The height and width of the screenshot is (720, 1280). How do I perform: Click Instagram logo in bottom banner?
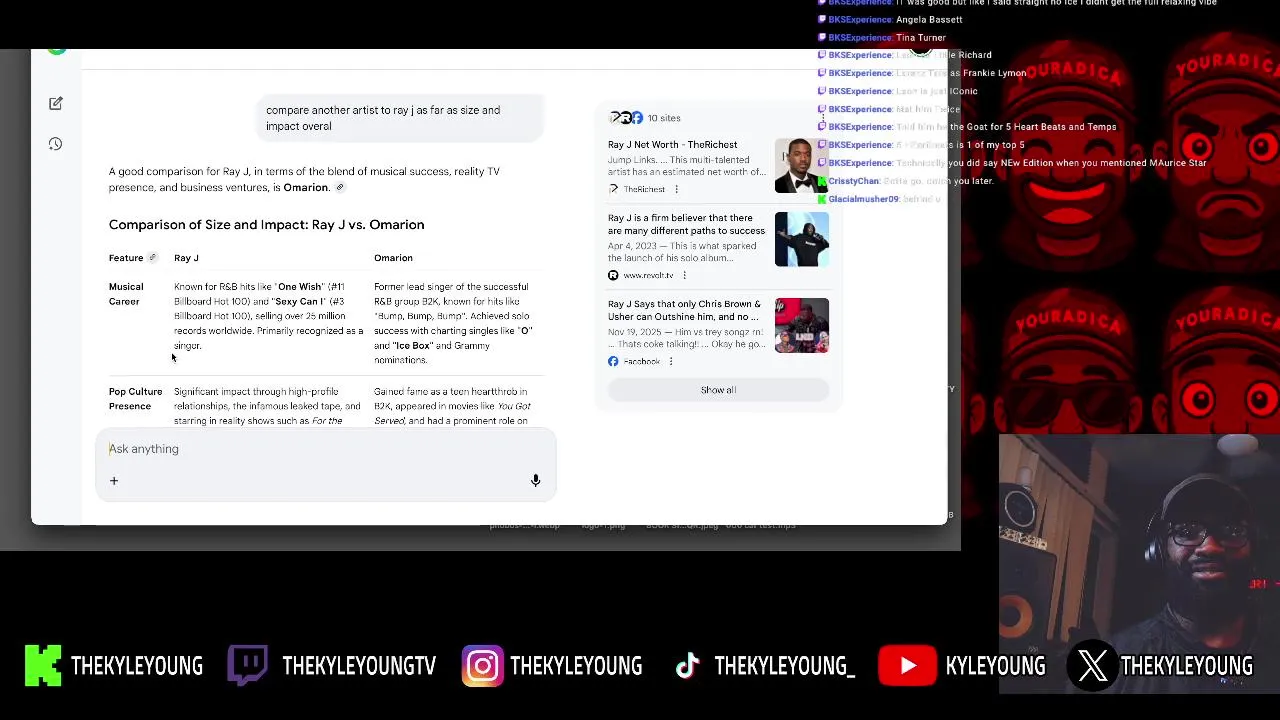pyautogui.click(x=482, y=666)
